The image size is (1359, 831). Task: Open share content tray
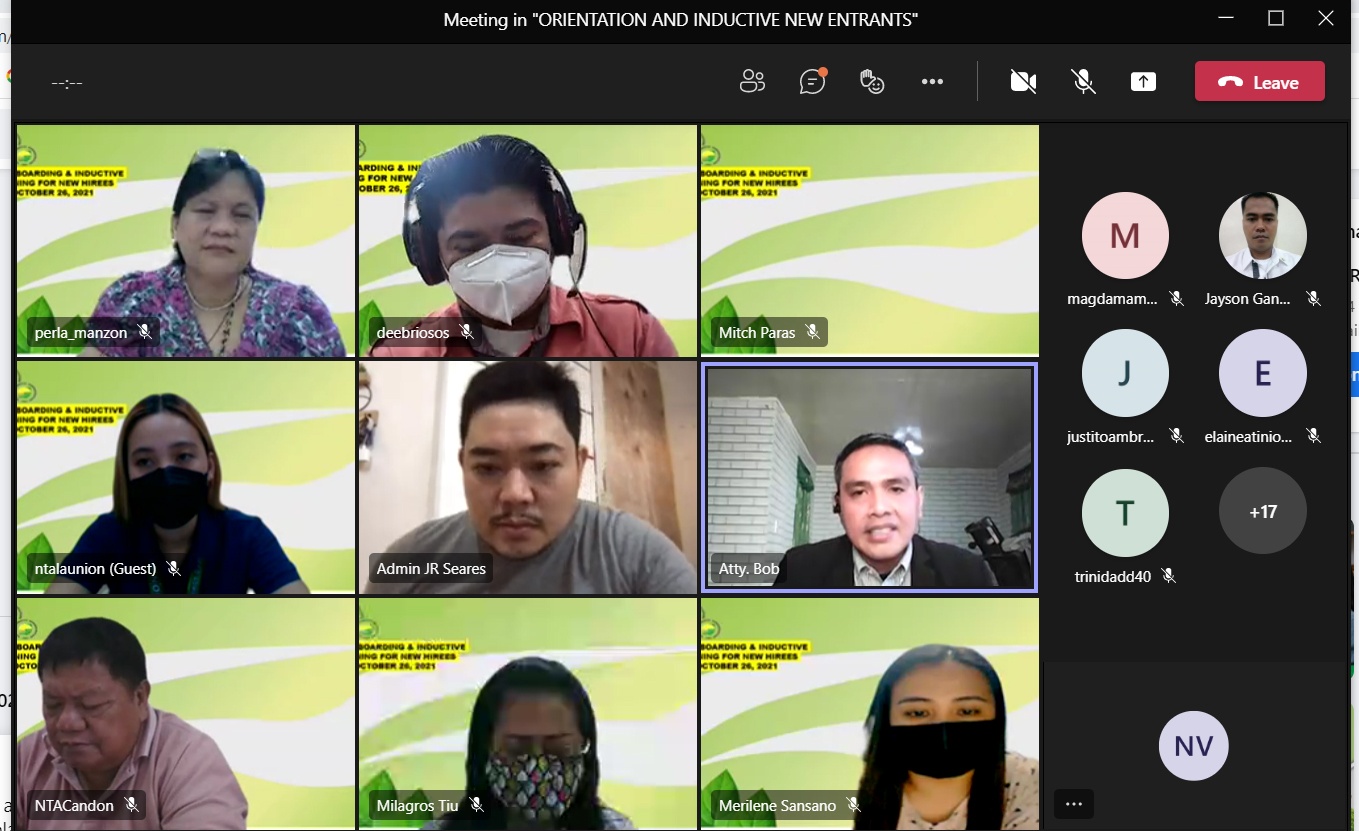[x=1143, y=82]
